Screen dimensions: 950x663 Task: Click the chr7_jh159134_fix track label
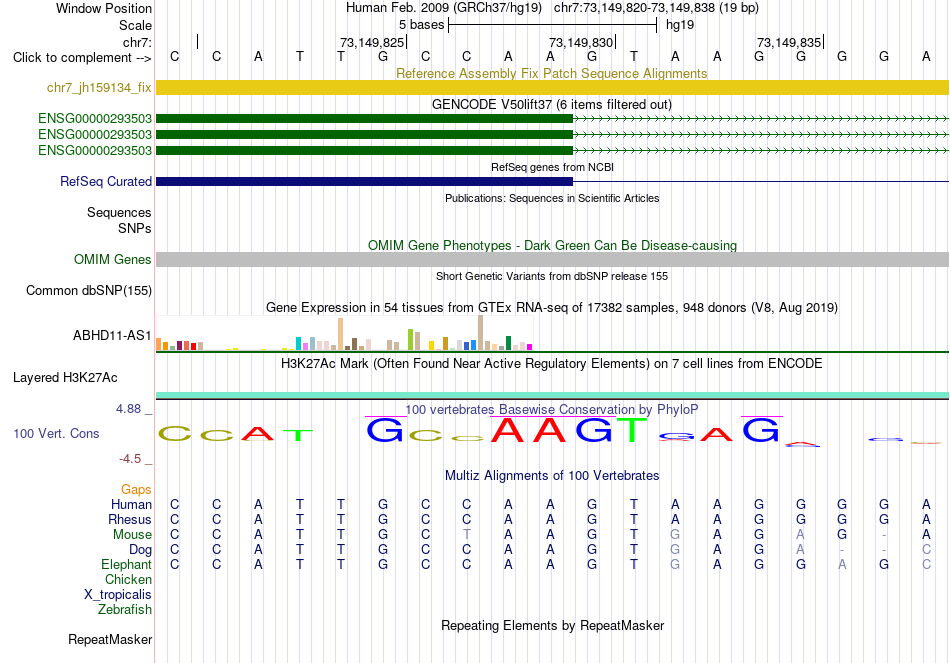pyautogui.click(x=99, y=87)
